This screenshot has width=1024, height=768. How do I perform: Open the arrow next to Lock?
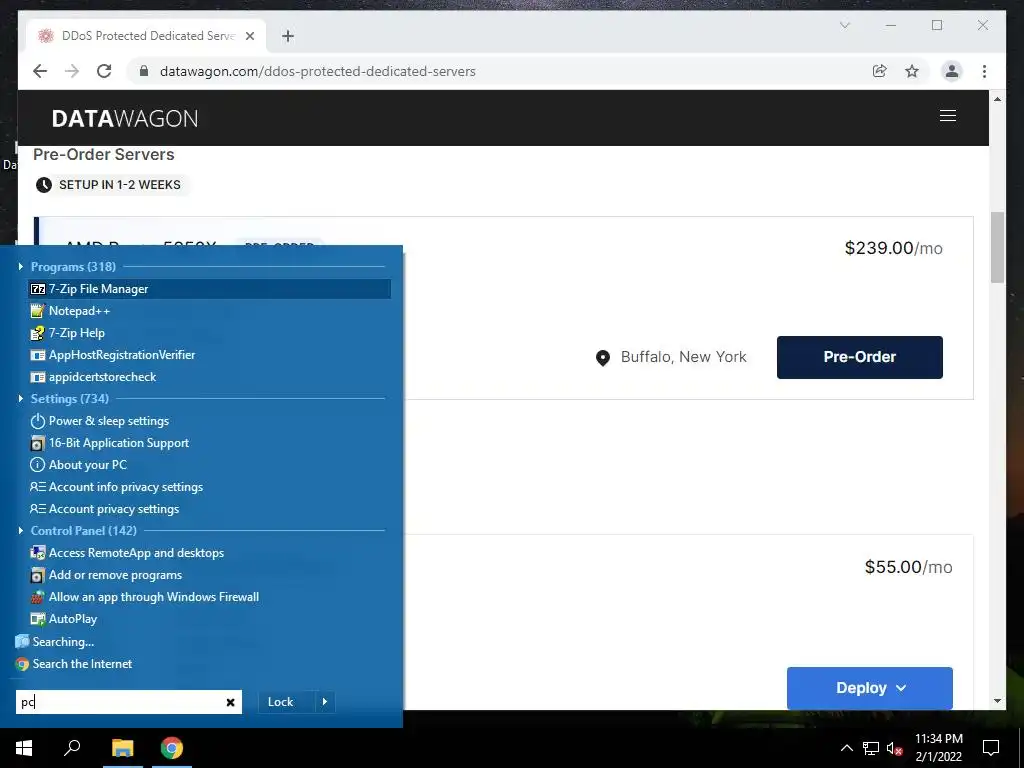pos(325,702)
